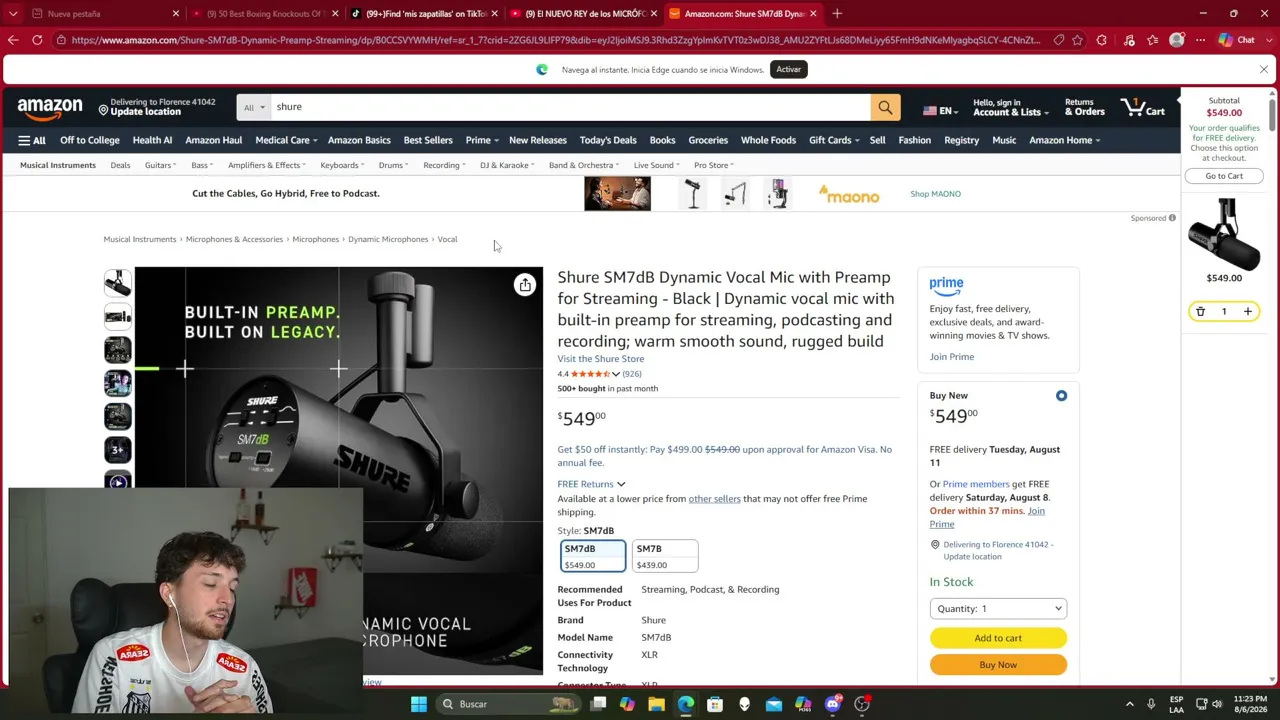Click the Copilot Chat icon in browser

(x=1237, y=40)
